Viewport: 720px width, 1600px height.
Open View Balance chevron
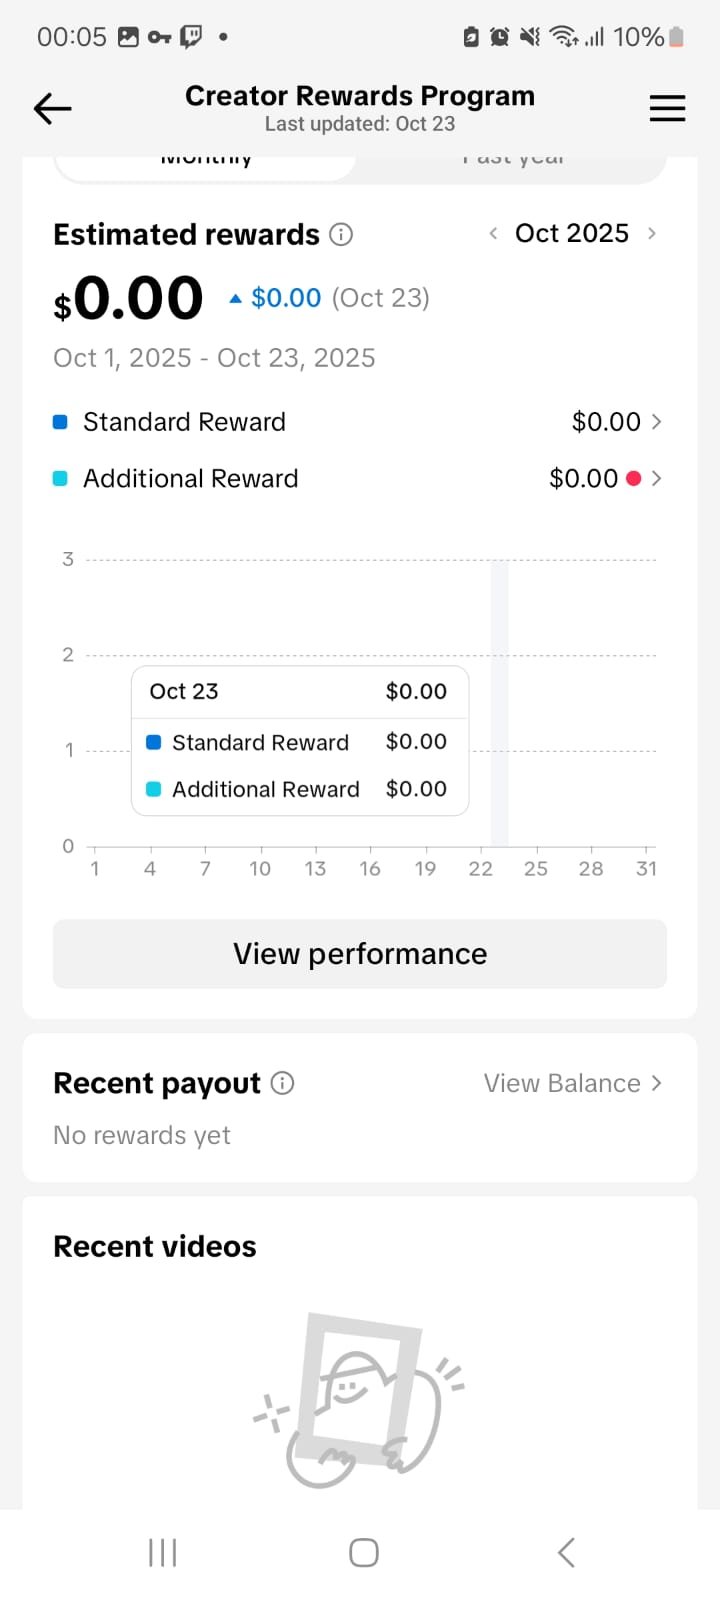[657, 1083]
